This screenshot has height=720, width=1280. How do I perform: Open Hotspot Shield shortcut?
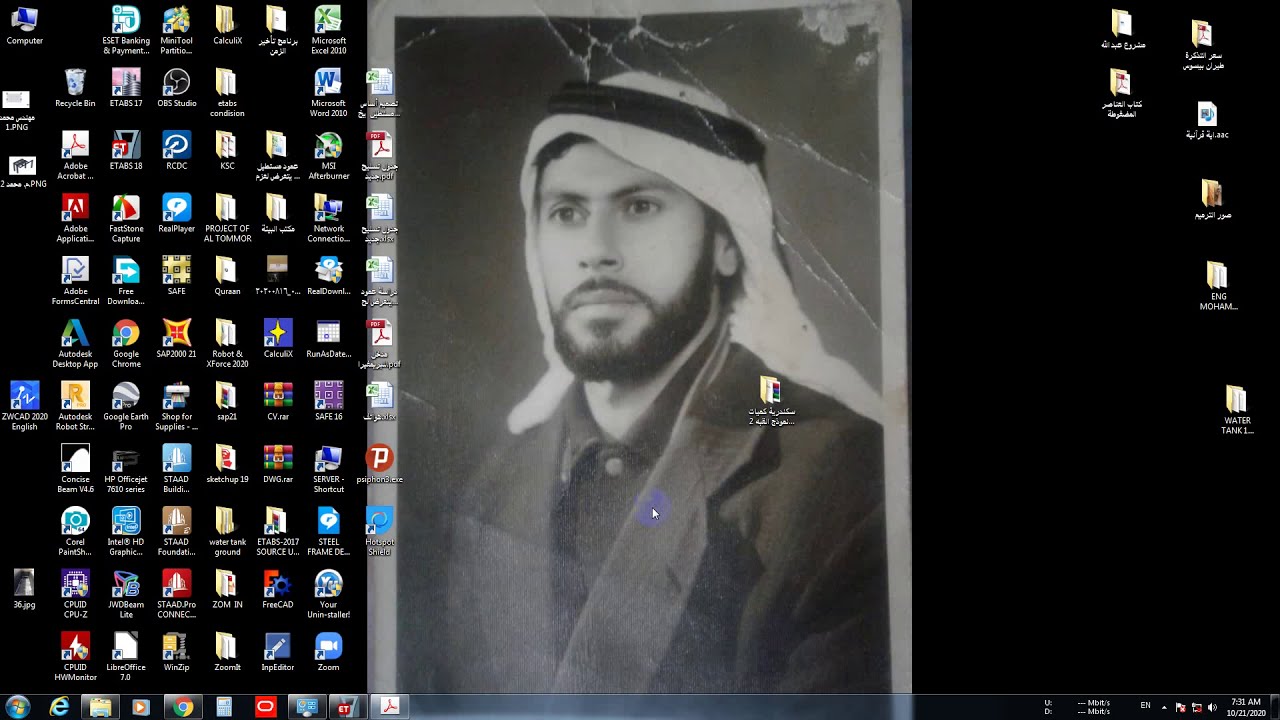(x=379, y=533)
